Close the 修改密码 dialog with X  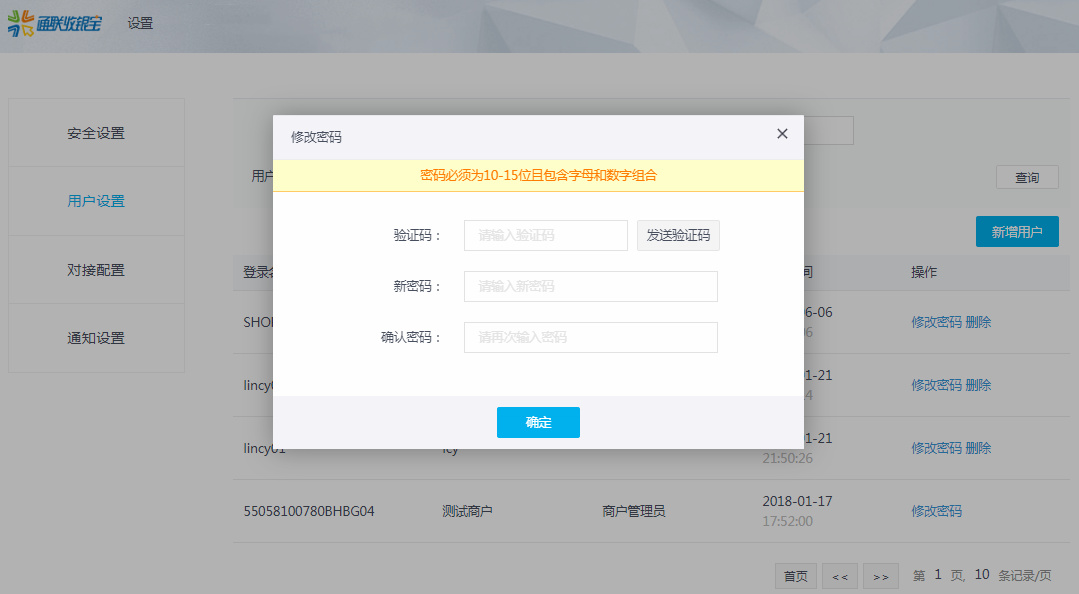(x=782, y=134)
